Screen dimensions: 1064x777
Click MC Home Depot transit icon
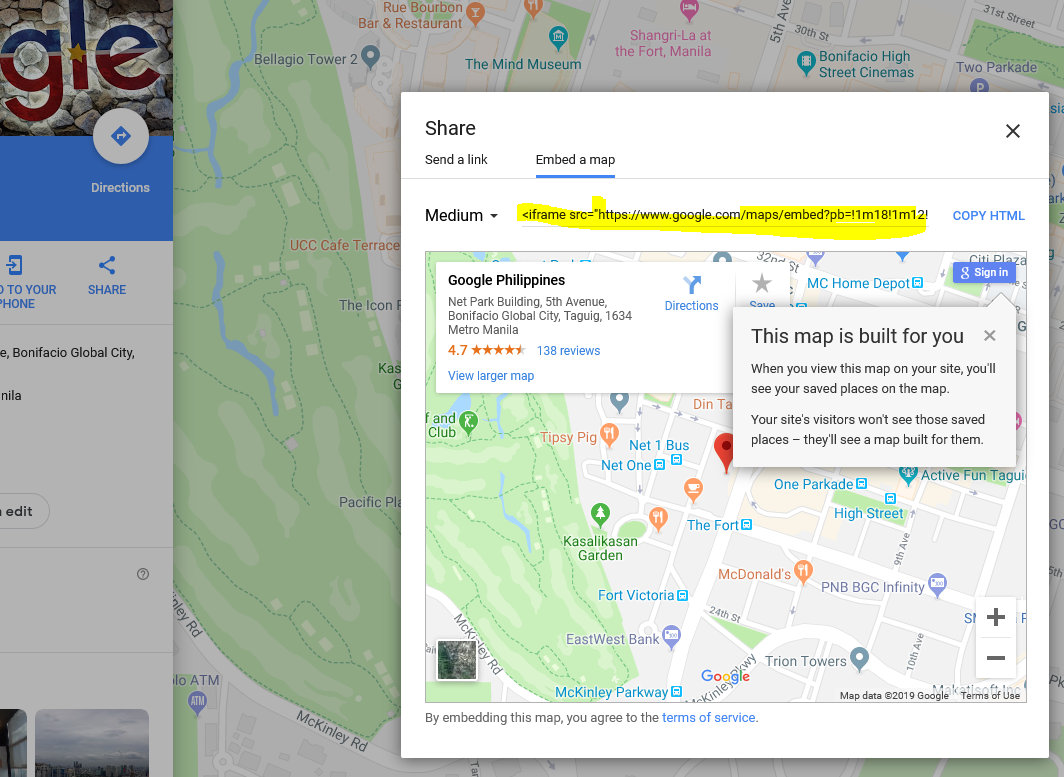click(917, 282)
